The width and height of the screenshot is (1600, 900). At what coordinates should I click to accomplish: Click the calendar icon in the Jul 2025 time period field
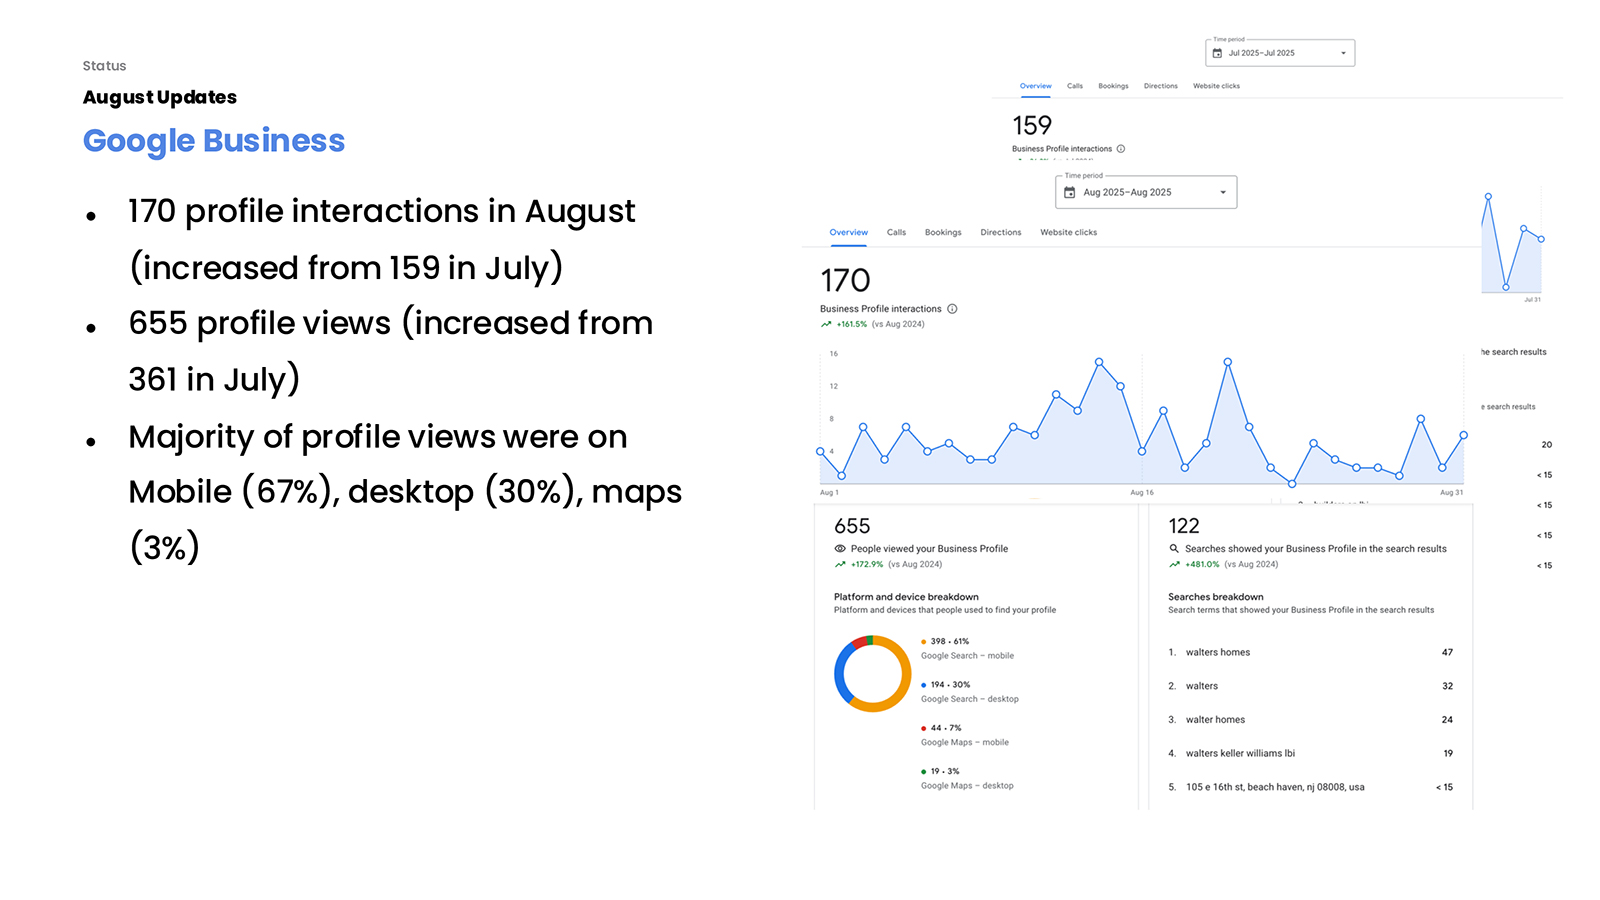coord(1218,52)
